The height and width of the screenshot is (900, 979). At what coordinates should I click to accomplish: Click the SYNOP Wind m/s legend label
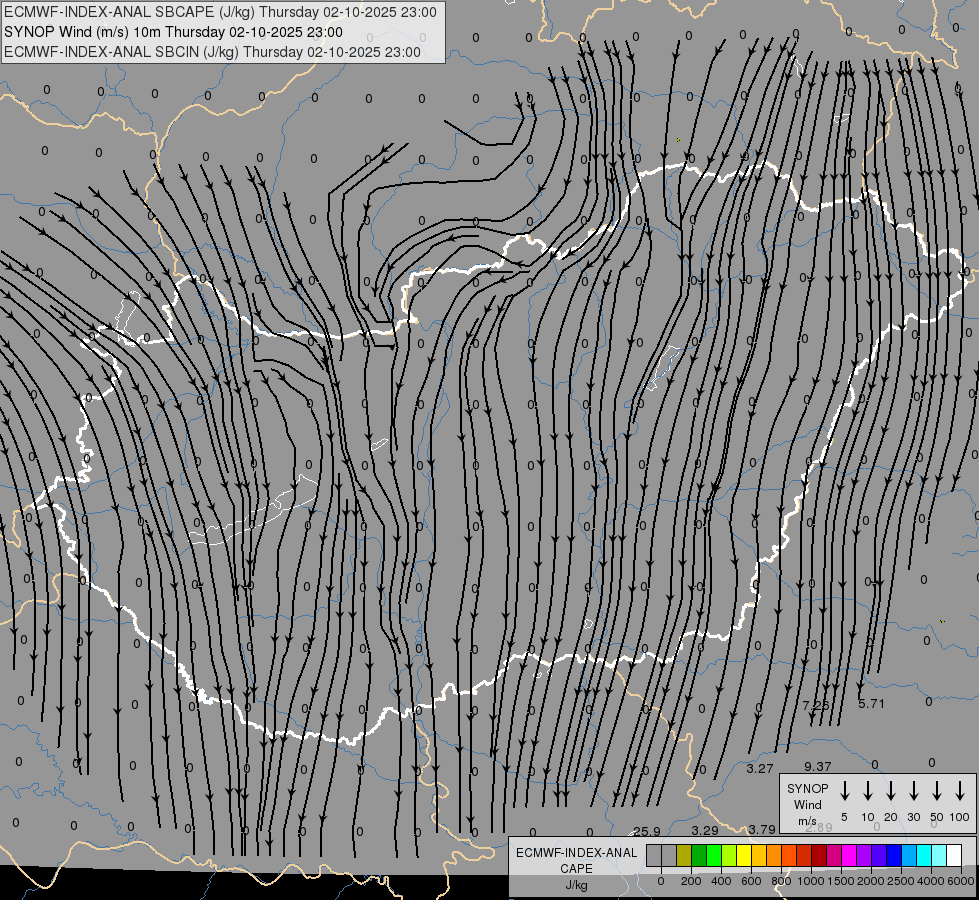click(x=807, y=804)
